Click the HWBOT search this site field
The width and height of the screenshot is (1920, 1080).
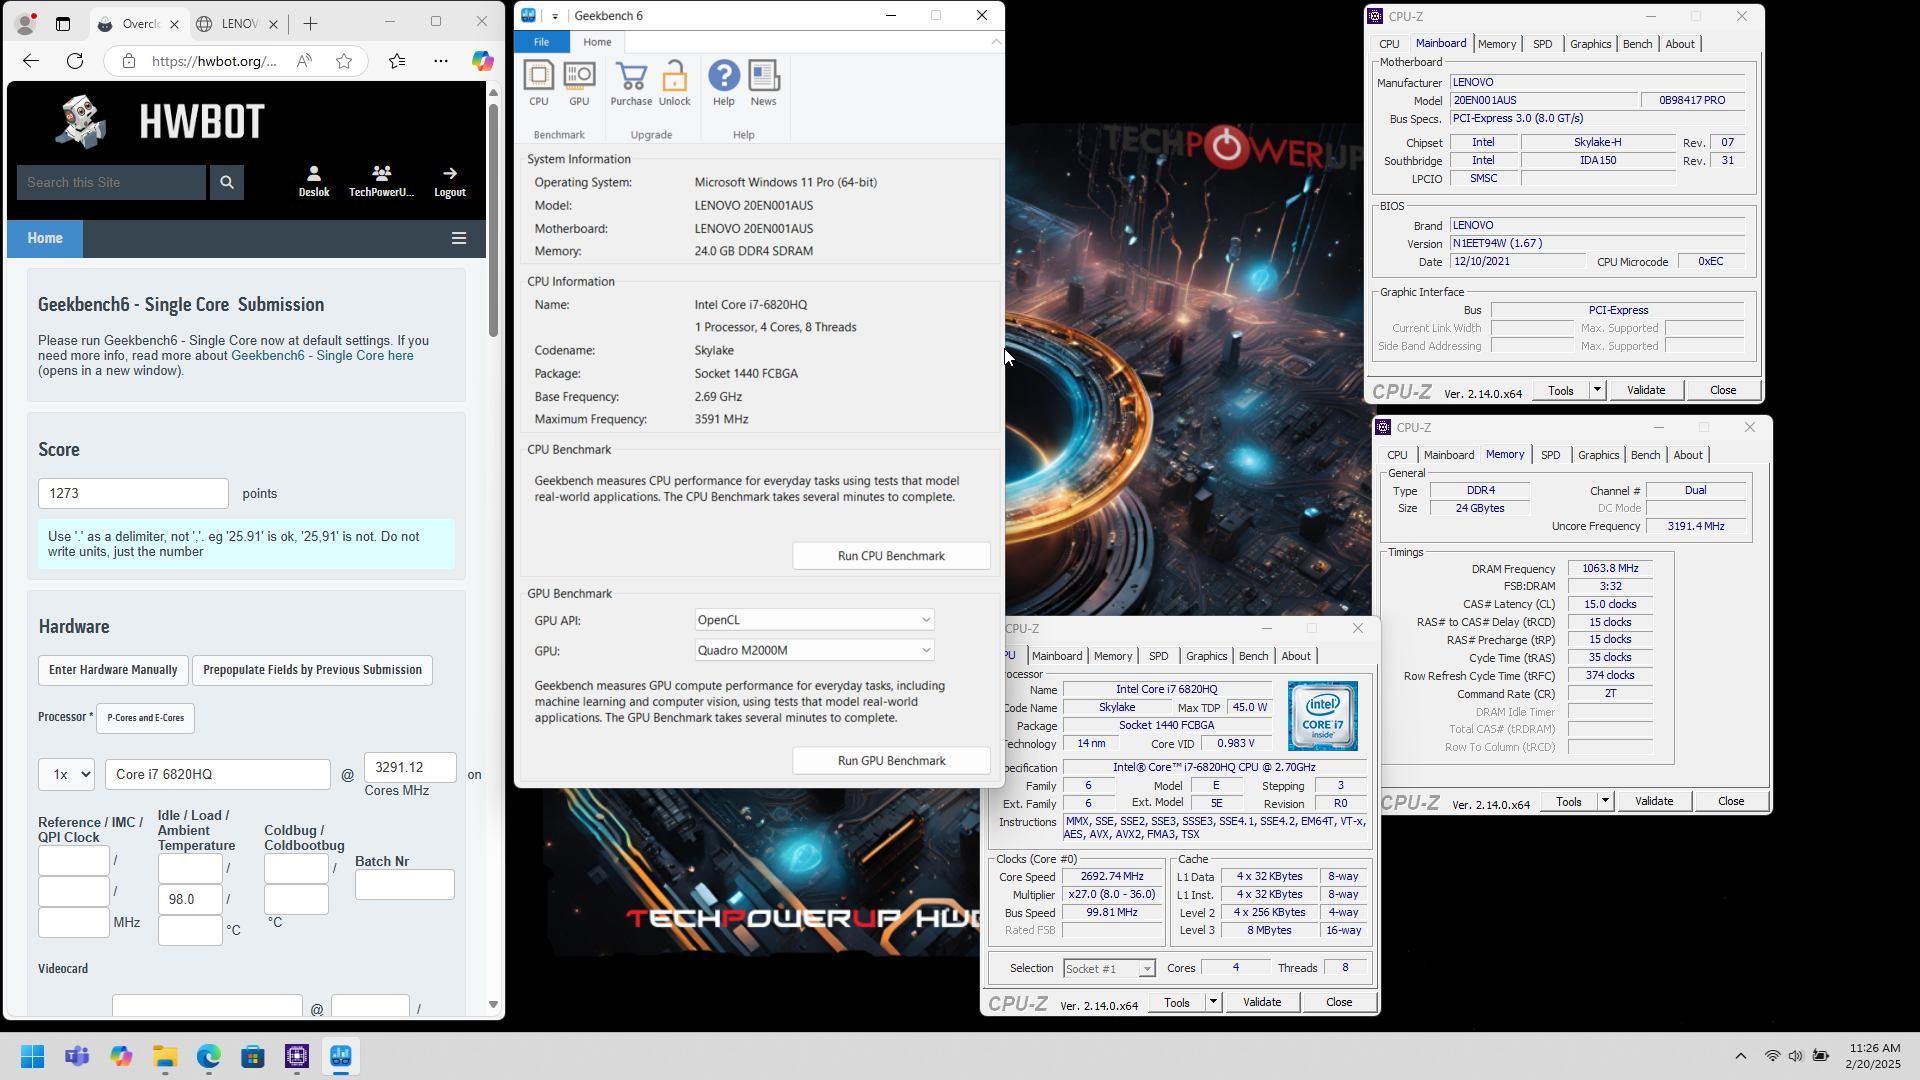(x=111, y=182)
